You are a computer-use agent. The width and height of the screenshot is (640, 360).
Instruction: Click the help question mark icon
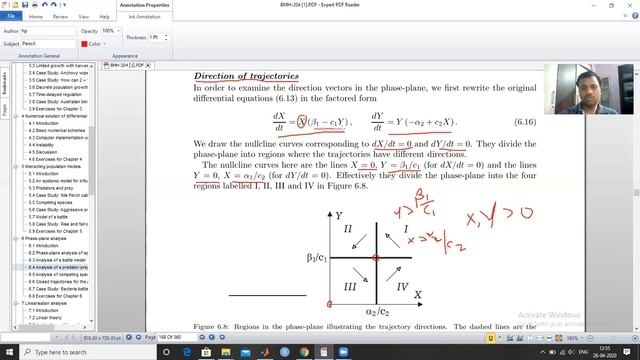point(635,16)
